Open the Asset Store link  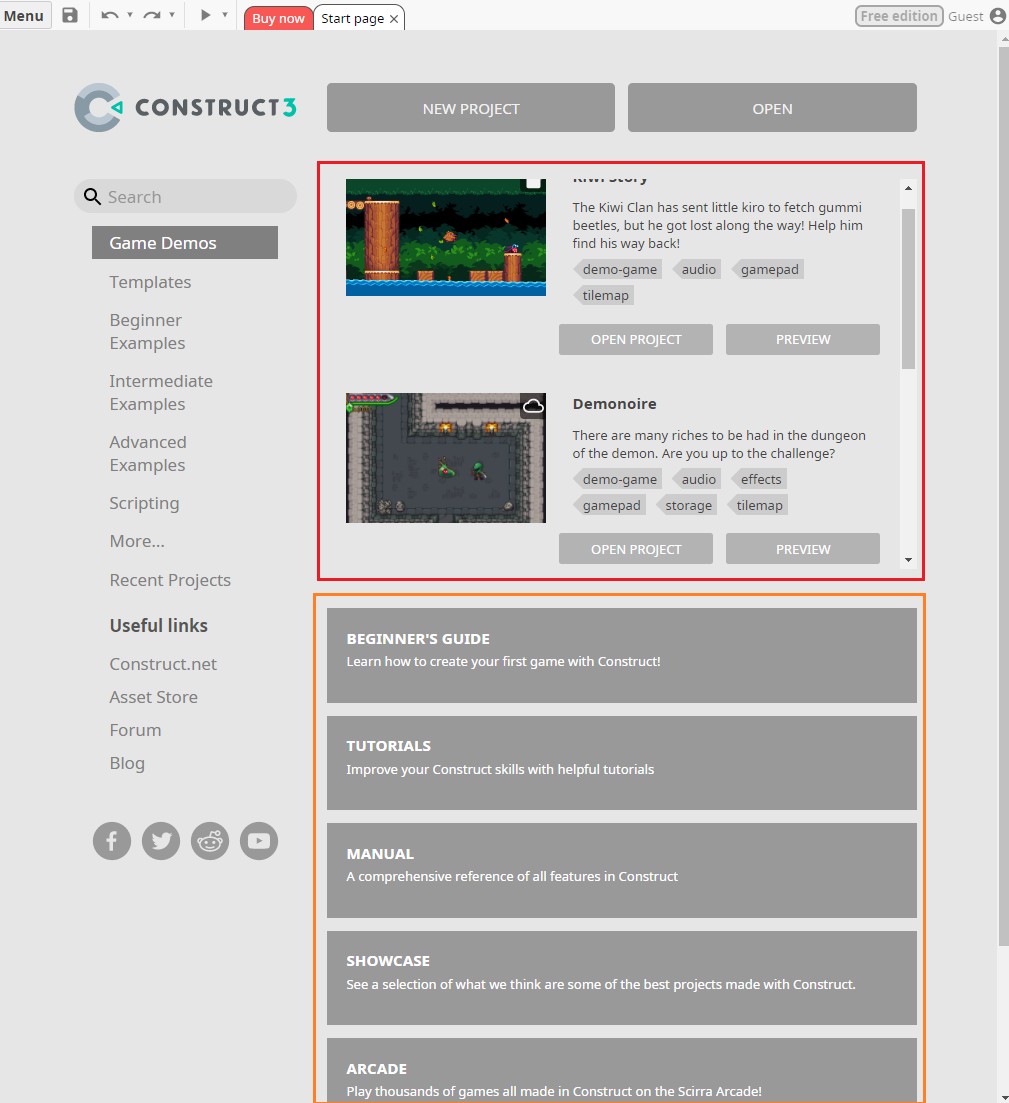click(x=153, y=697)
